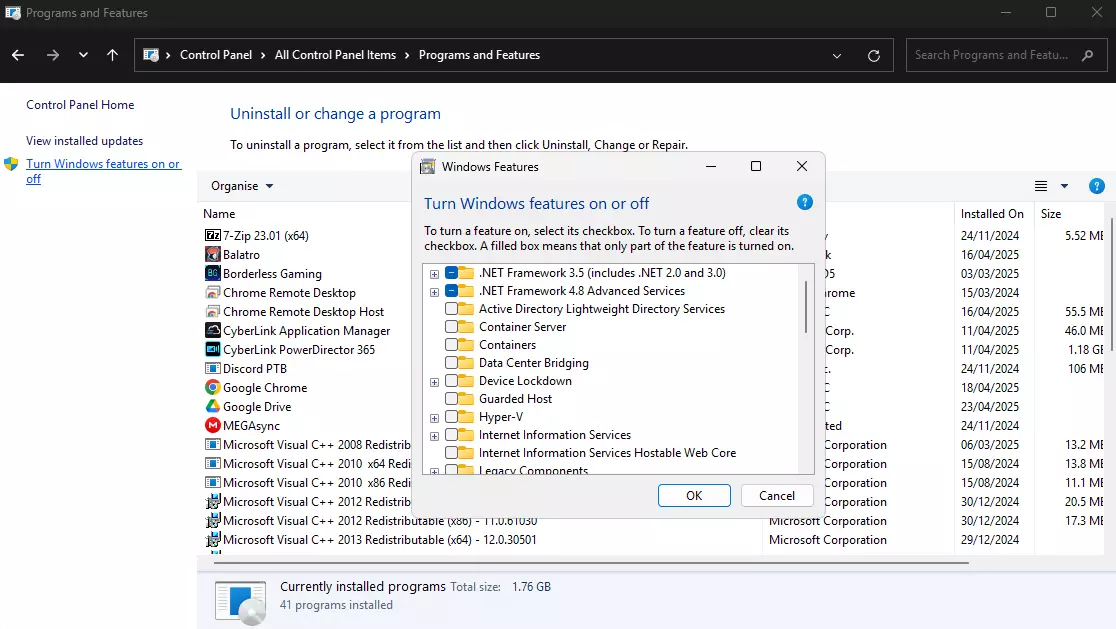
Task: Toggle the .NET Framework 4.8 Advanced Services checkbox
Action: tap(451, 291)
